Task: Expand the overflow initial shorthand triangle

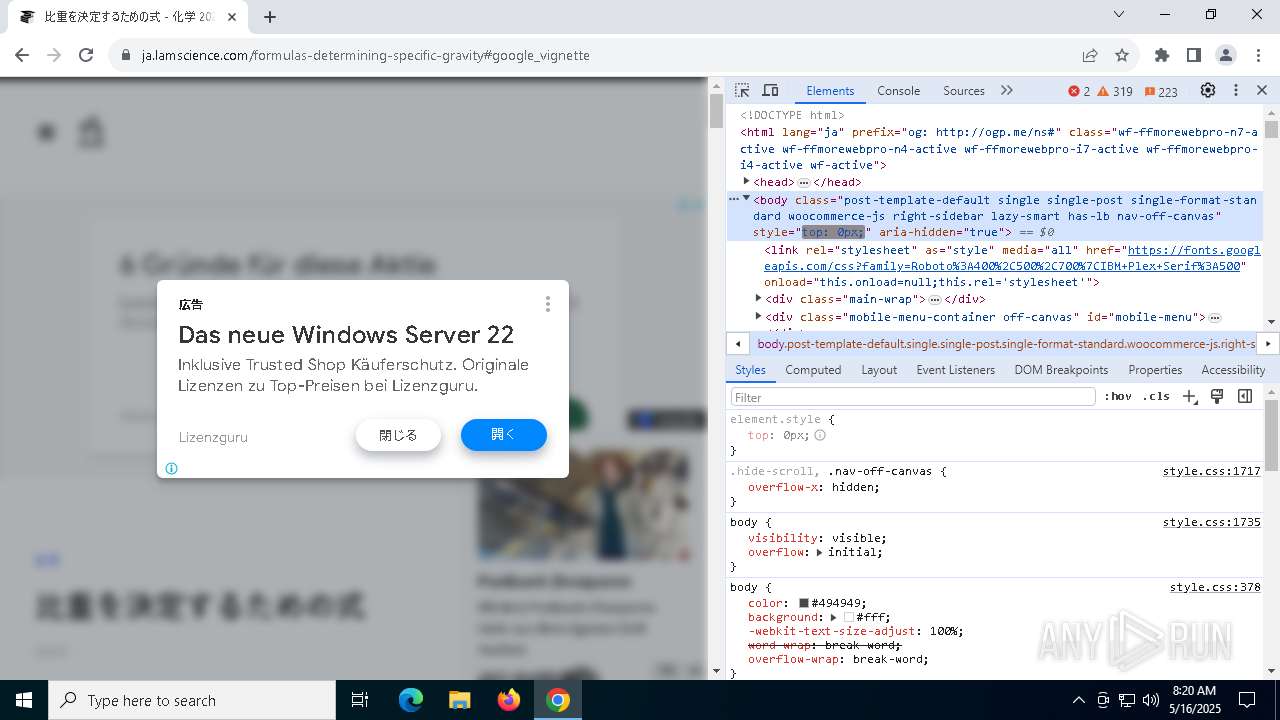Action: [819, 552]
